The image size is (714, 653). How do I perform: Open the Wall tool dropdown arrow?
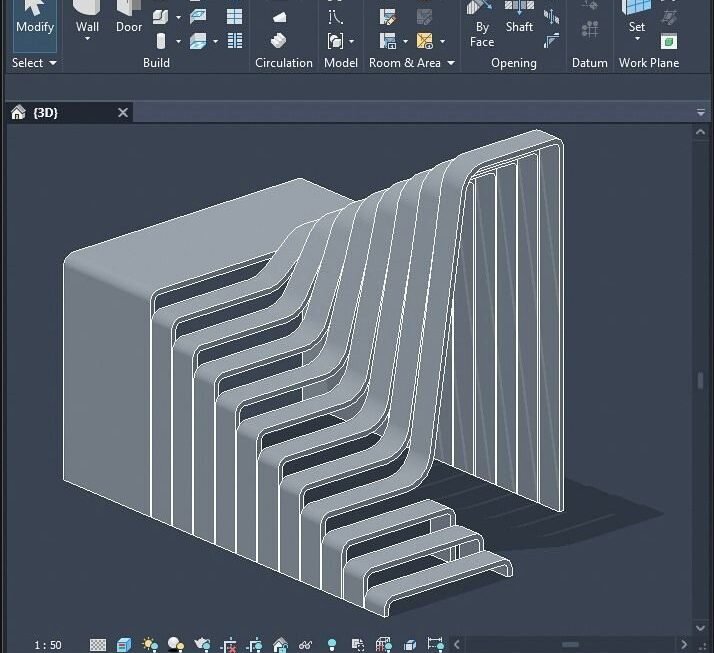click(88, 39)
